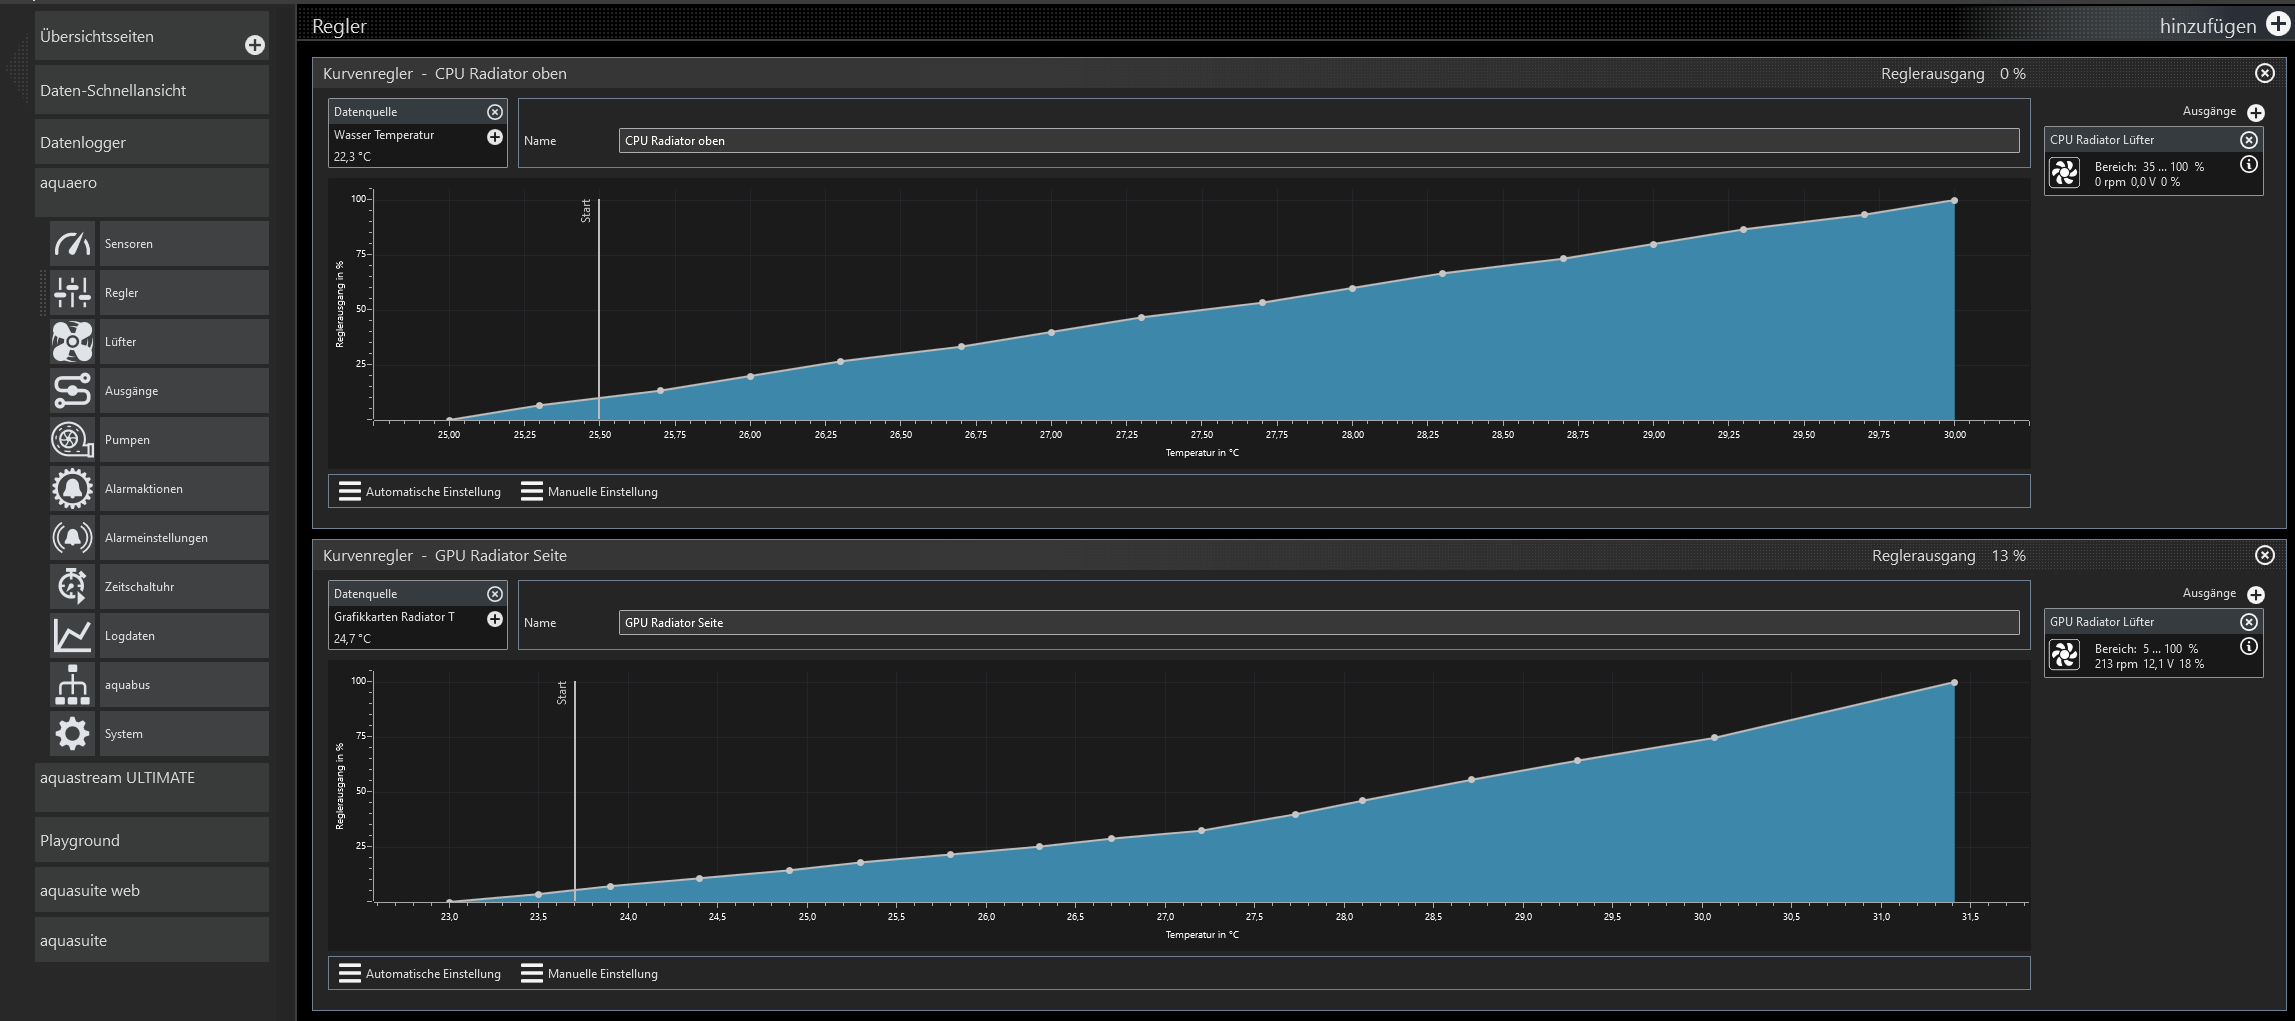The width and height of the screenshot is (2295, 1021).
Task: Open the Pumpen pump icon
Action: [x=73, y=440]
